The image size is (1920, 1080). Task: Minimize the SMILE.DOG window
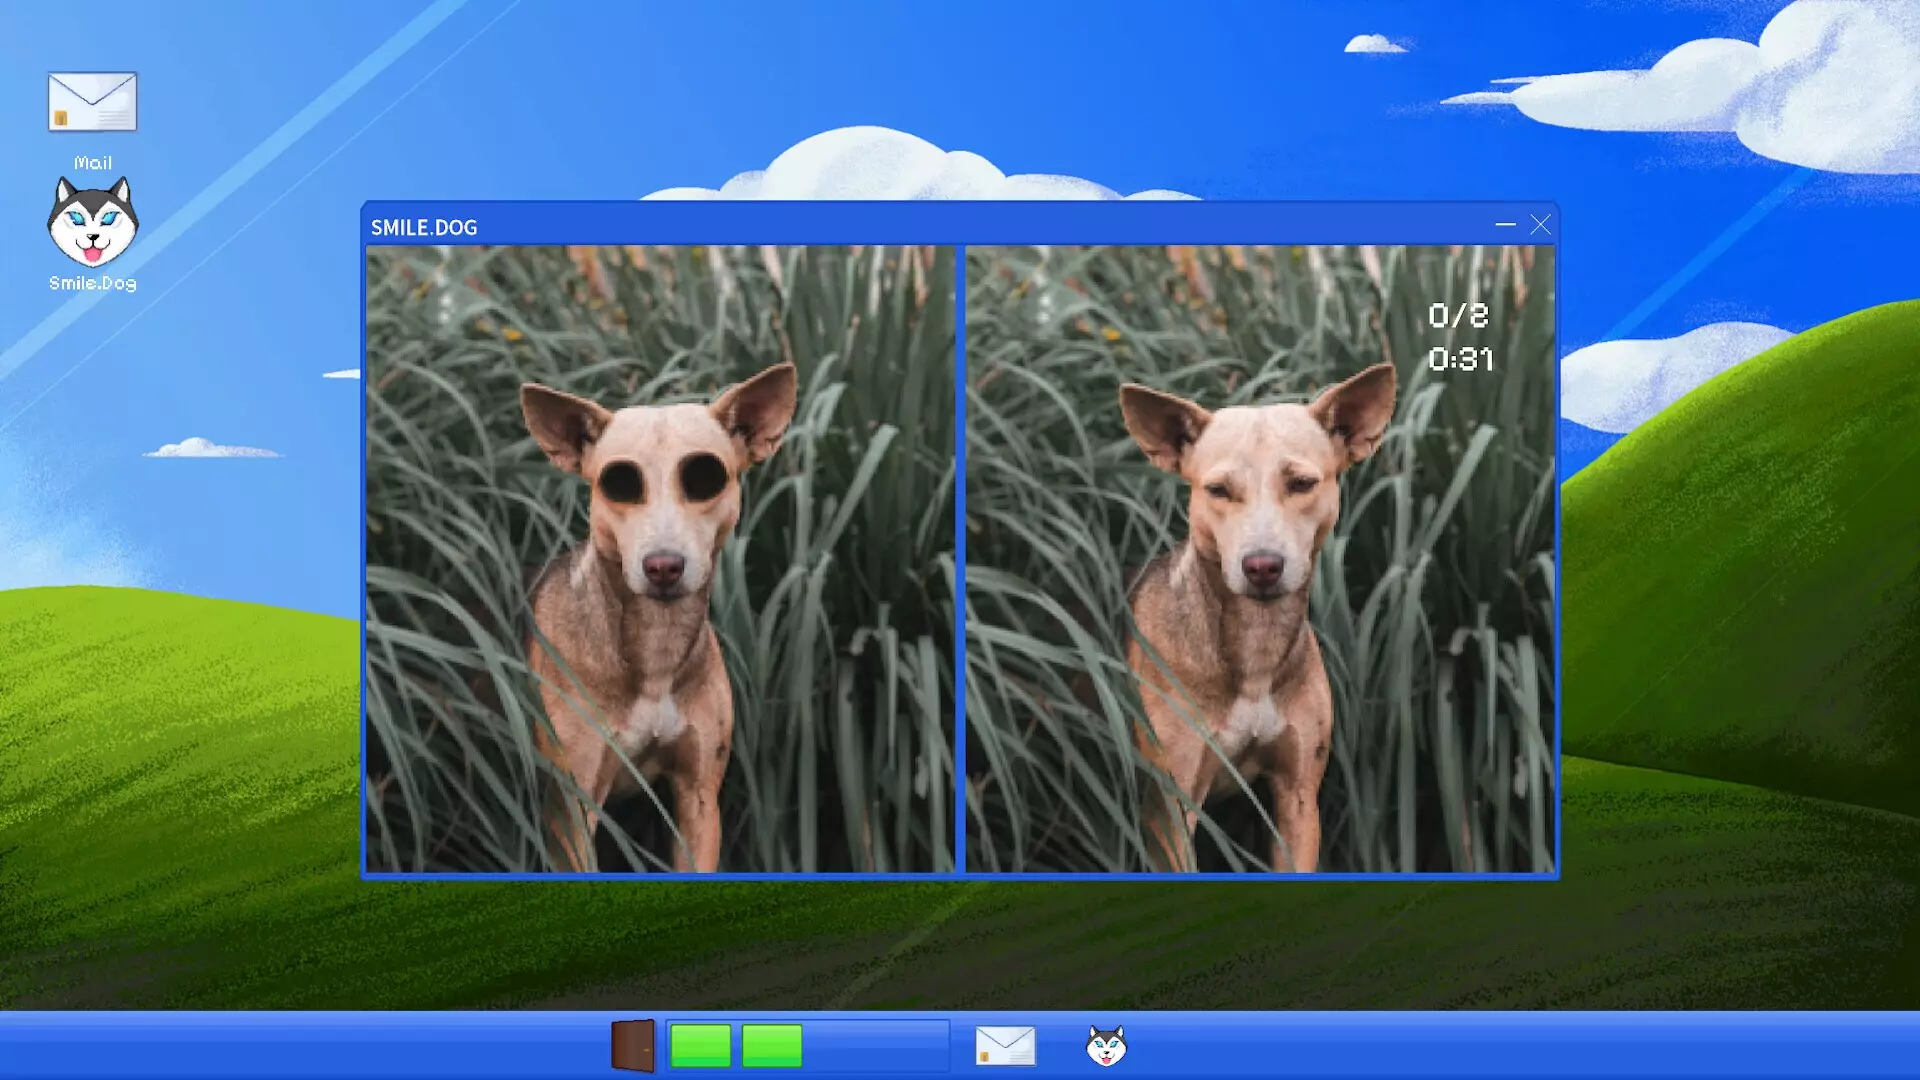(1505, 226)
